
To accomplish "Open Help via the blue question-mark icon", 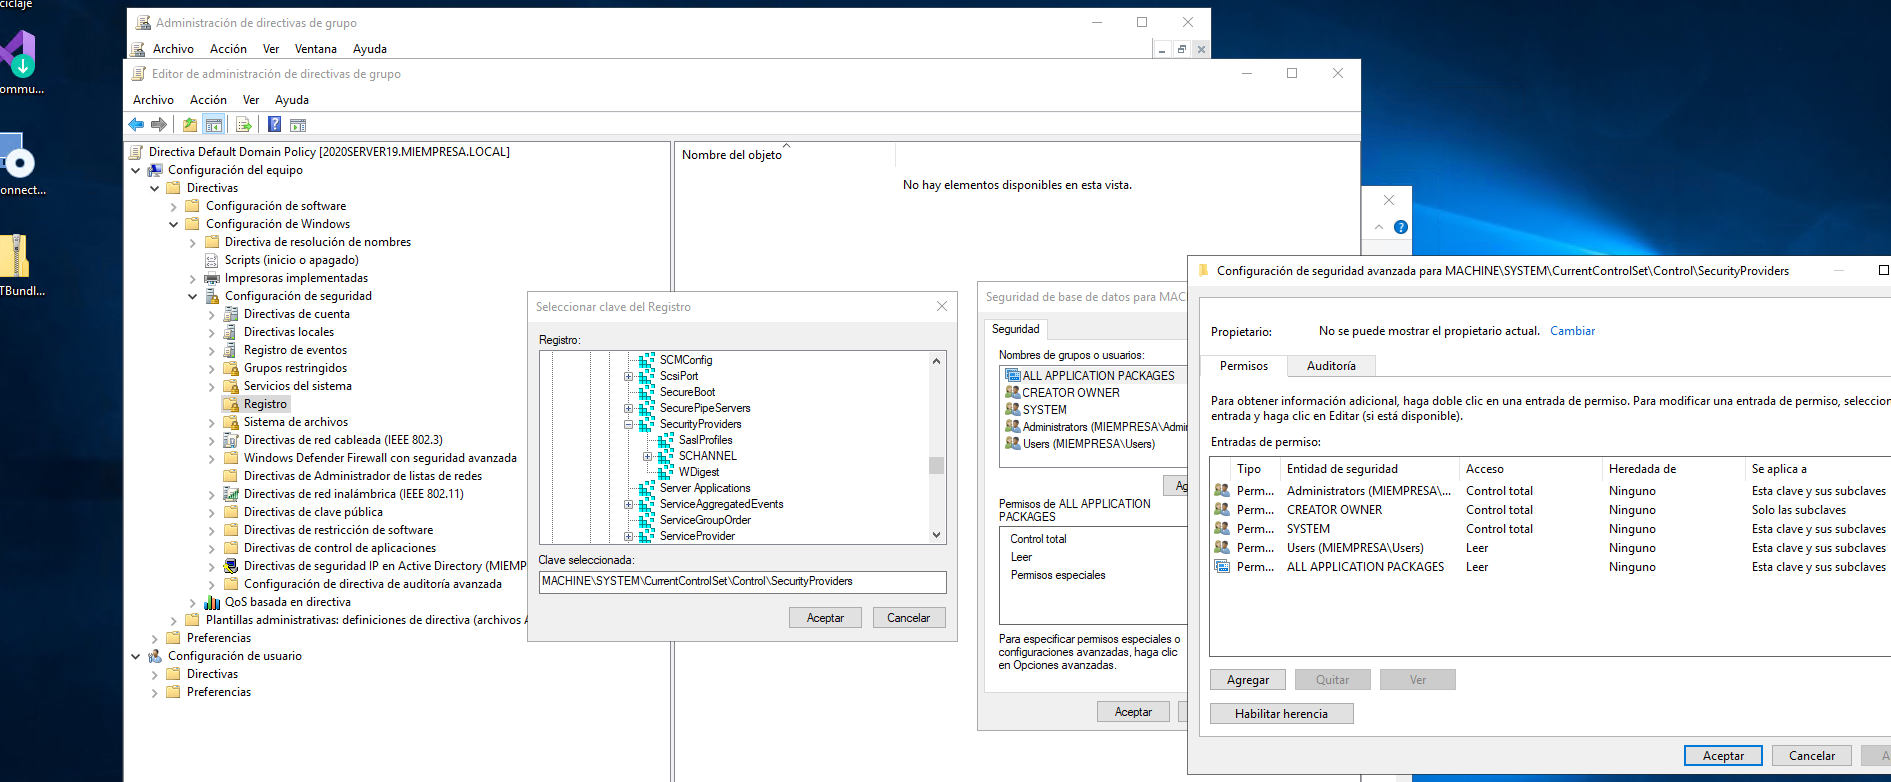I will (274, 125).
